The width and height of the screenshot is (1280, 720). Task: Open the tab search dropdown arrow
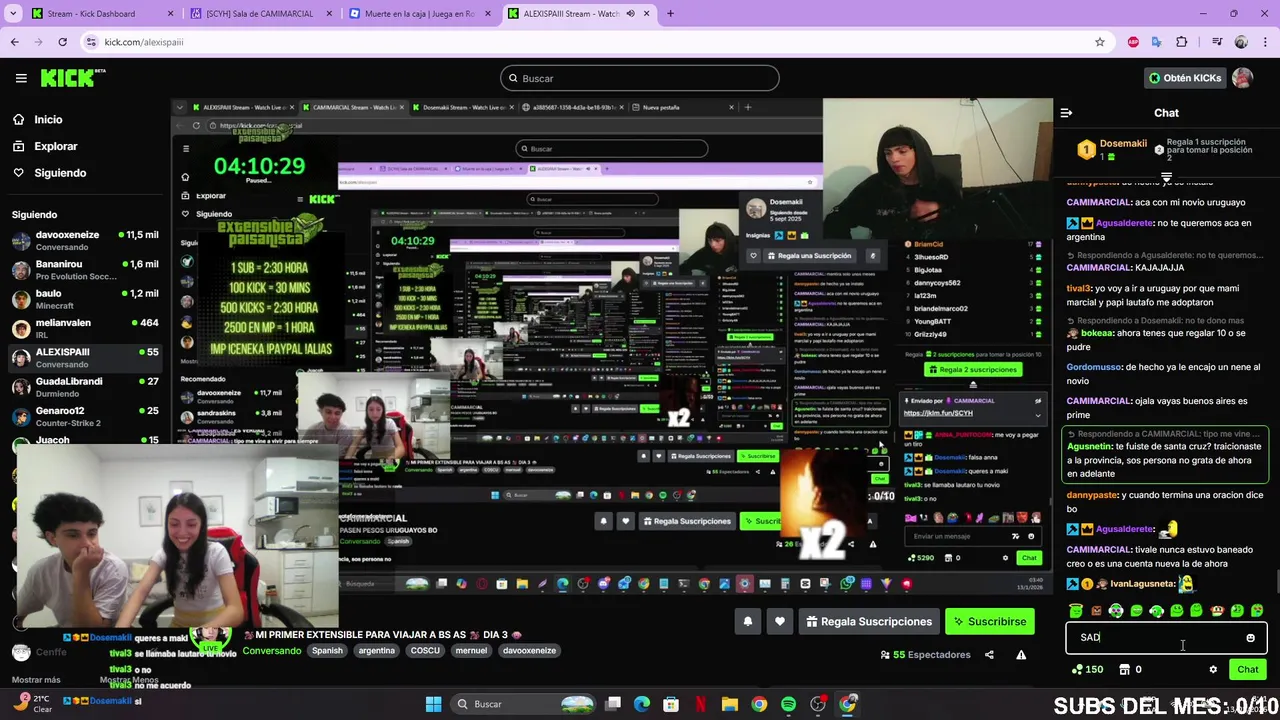[14, 14]
